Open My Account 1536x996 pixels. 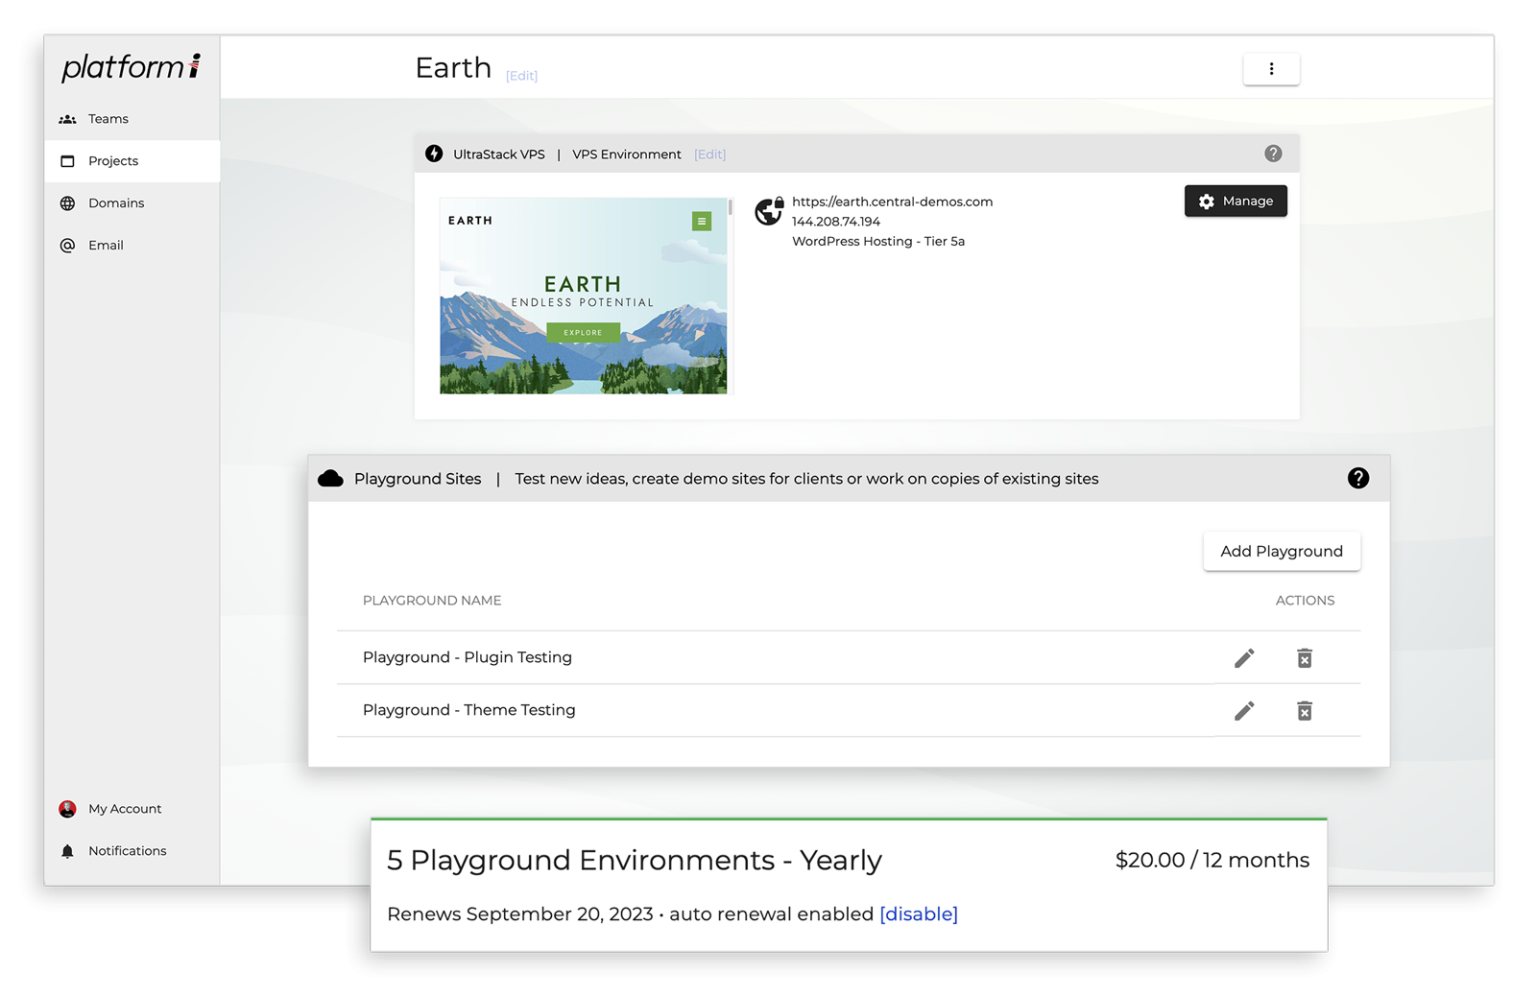pos(124,808)
